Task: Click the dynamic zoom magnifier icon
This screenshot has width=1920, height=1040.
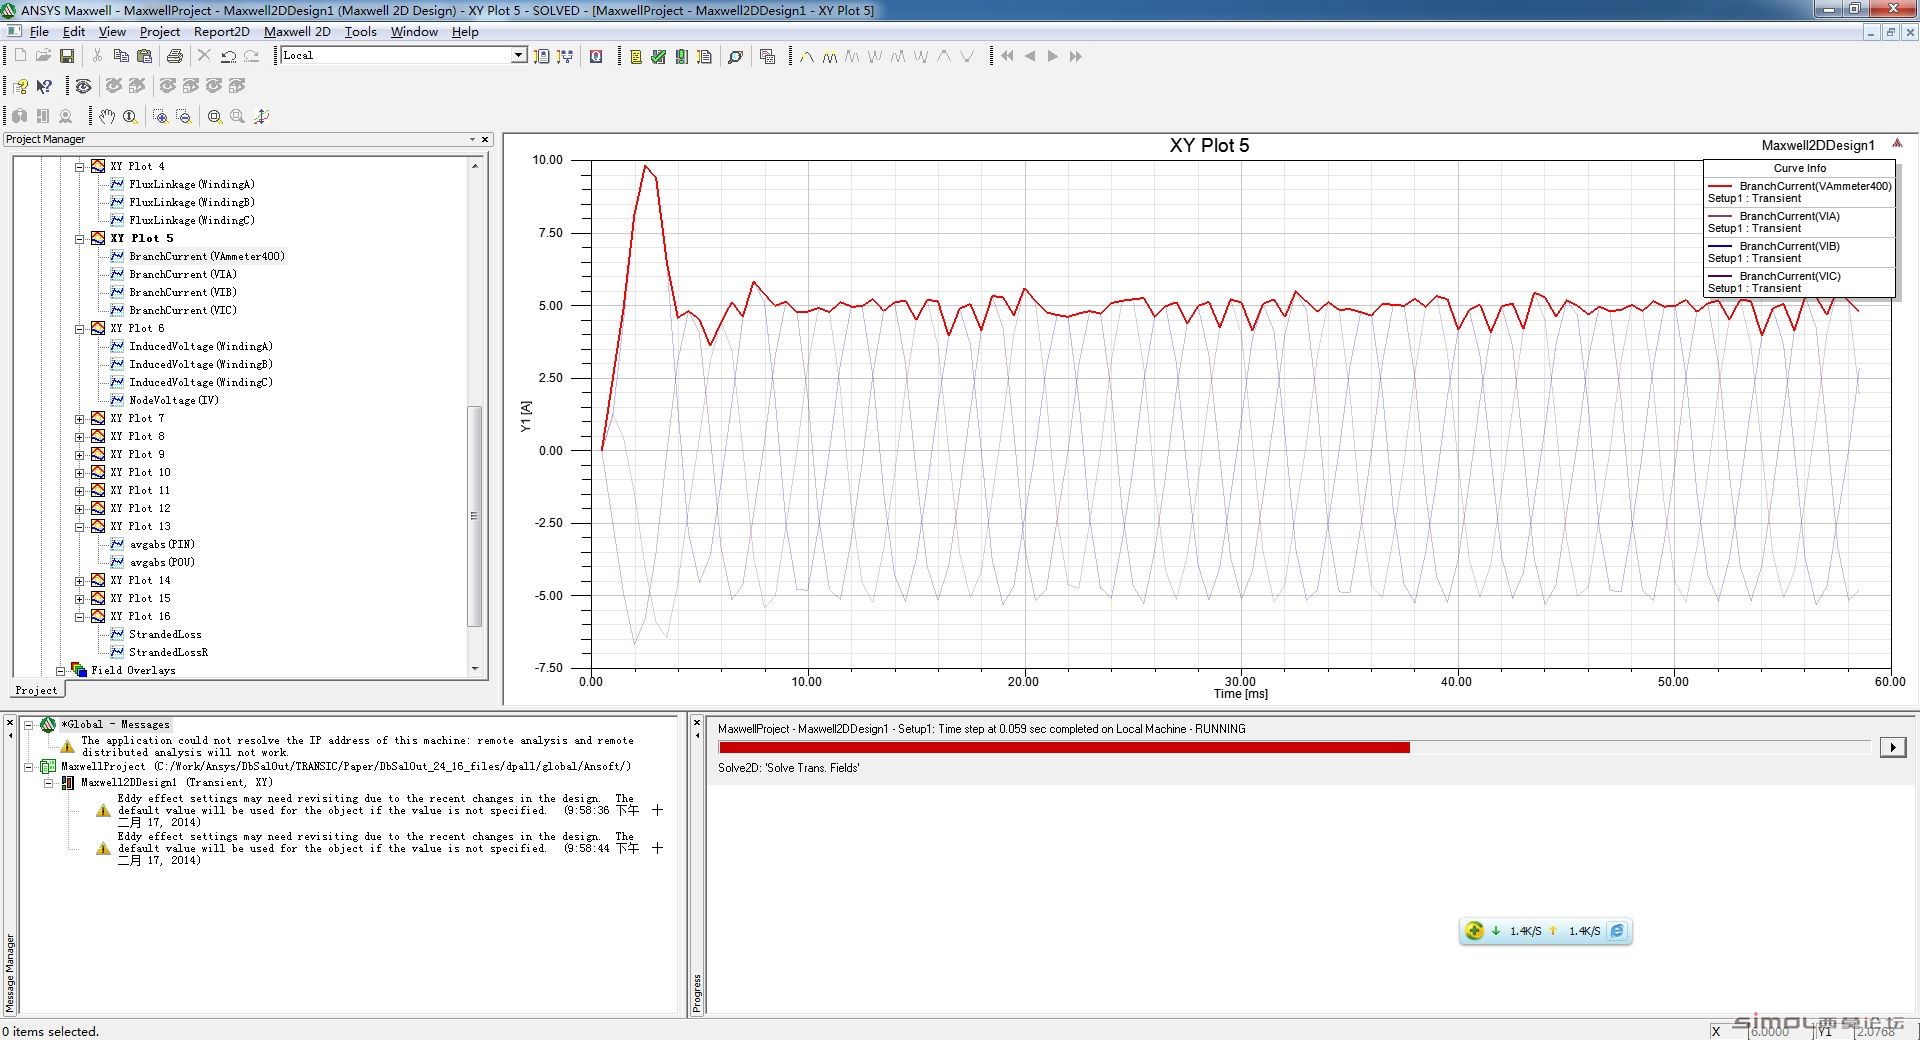Action: [x=130, y=116]
